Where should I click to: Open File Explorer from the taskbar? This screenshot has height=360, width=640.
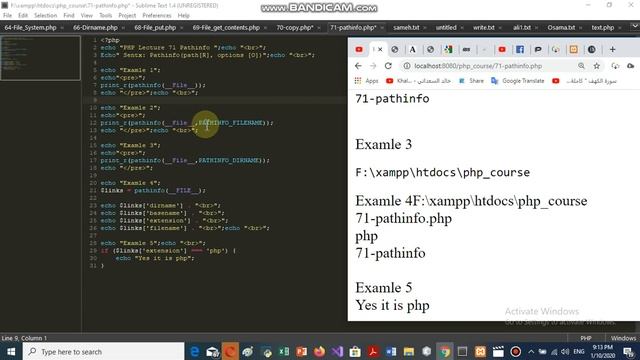pos(409,351)
